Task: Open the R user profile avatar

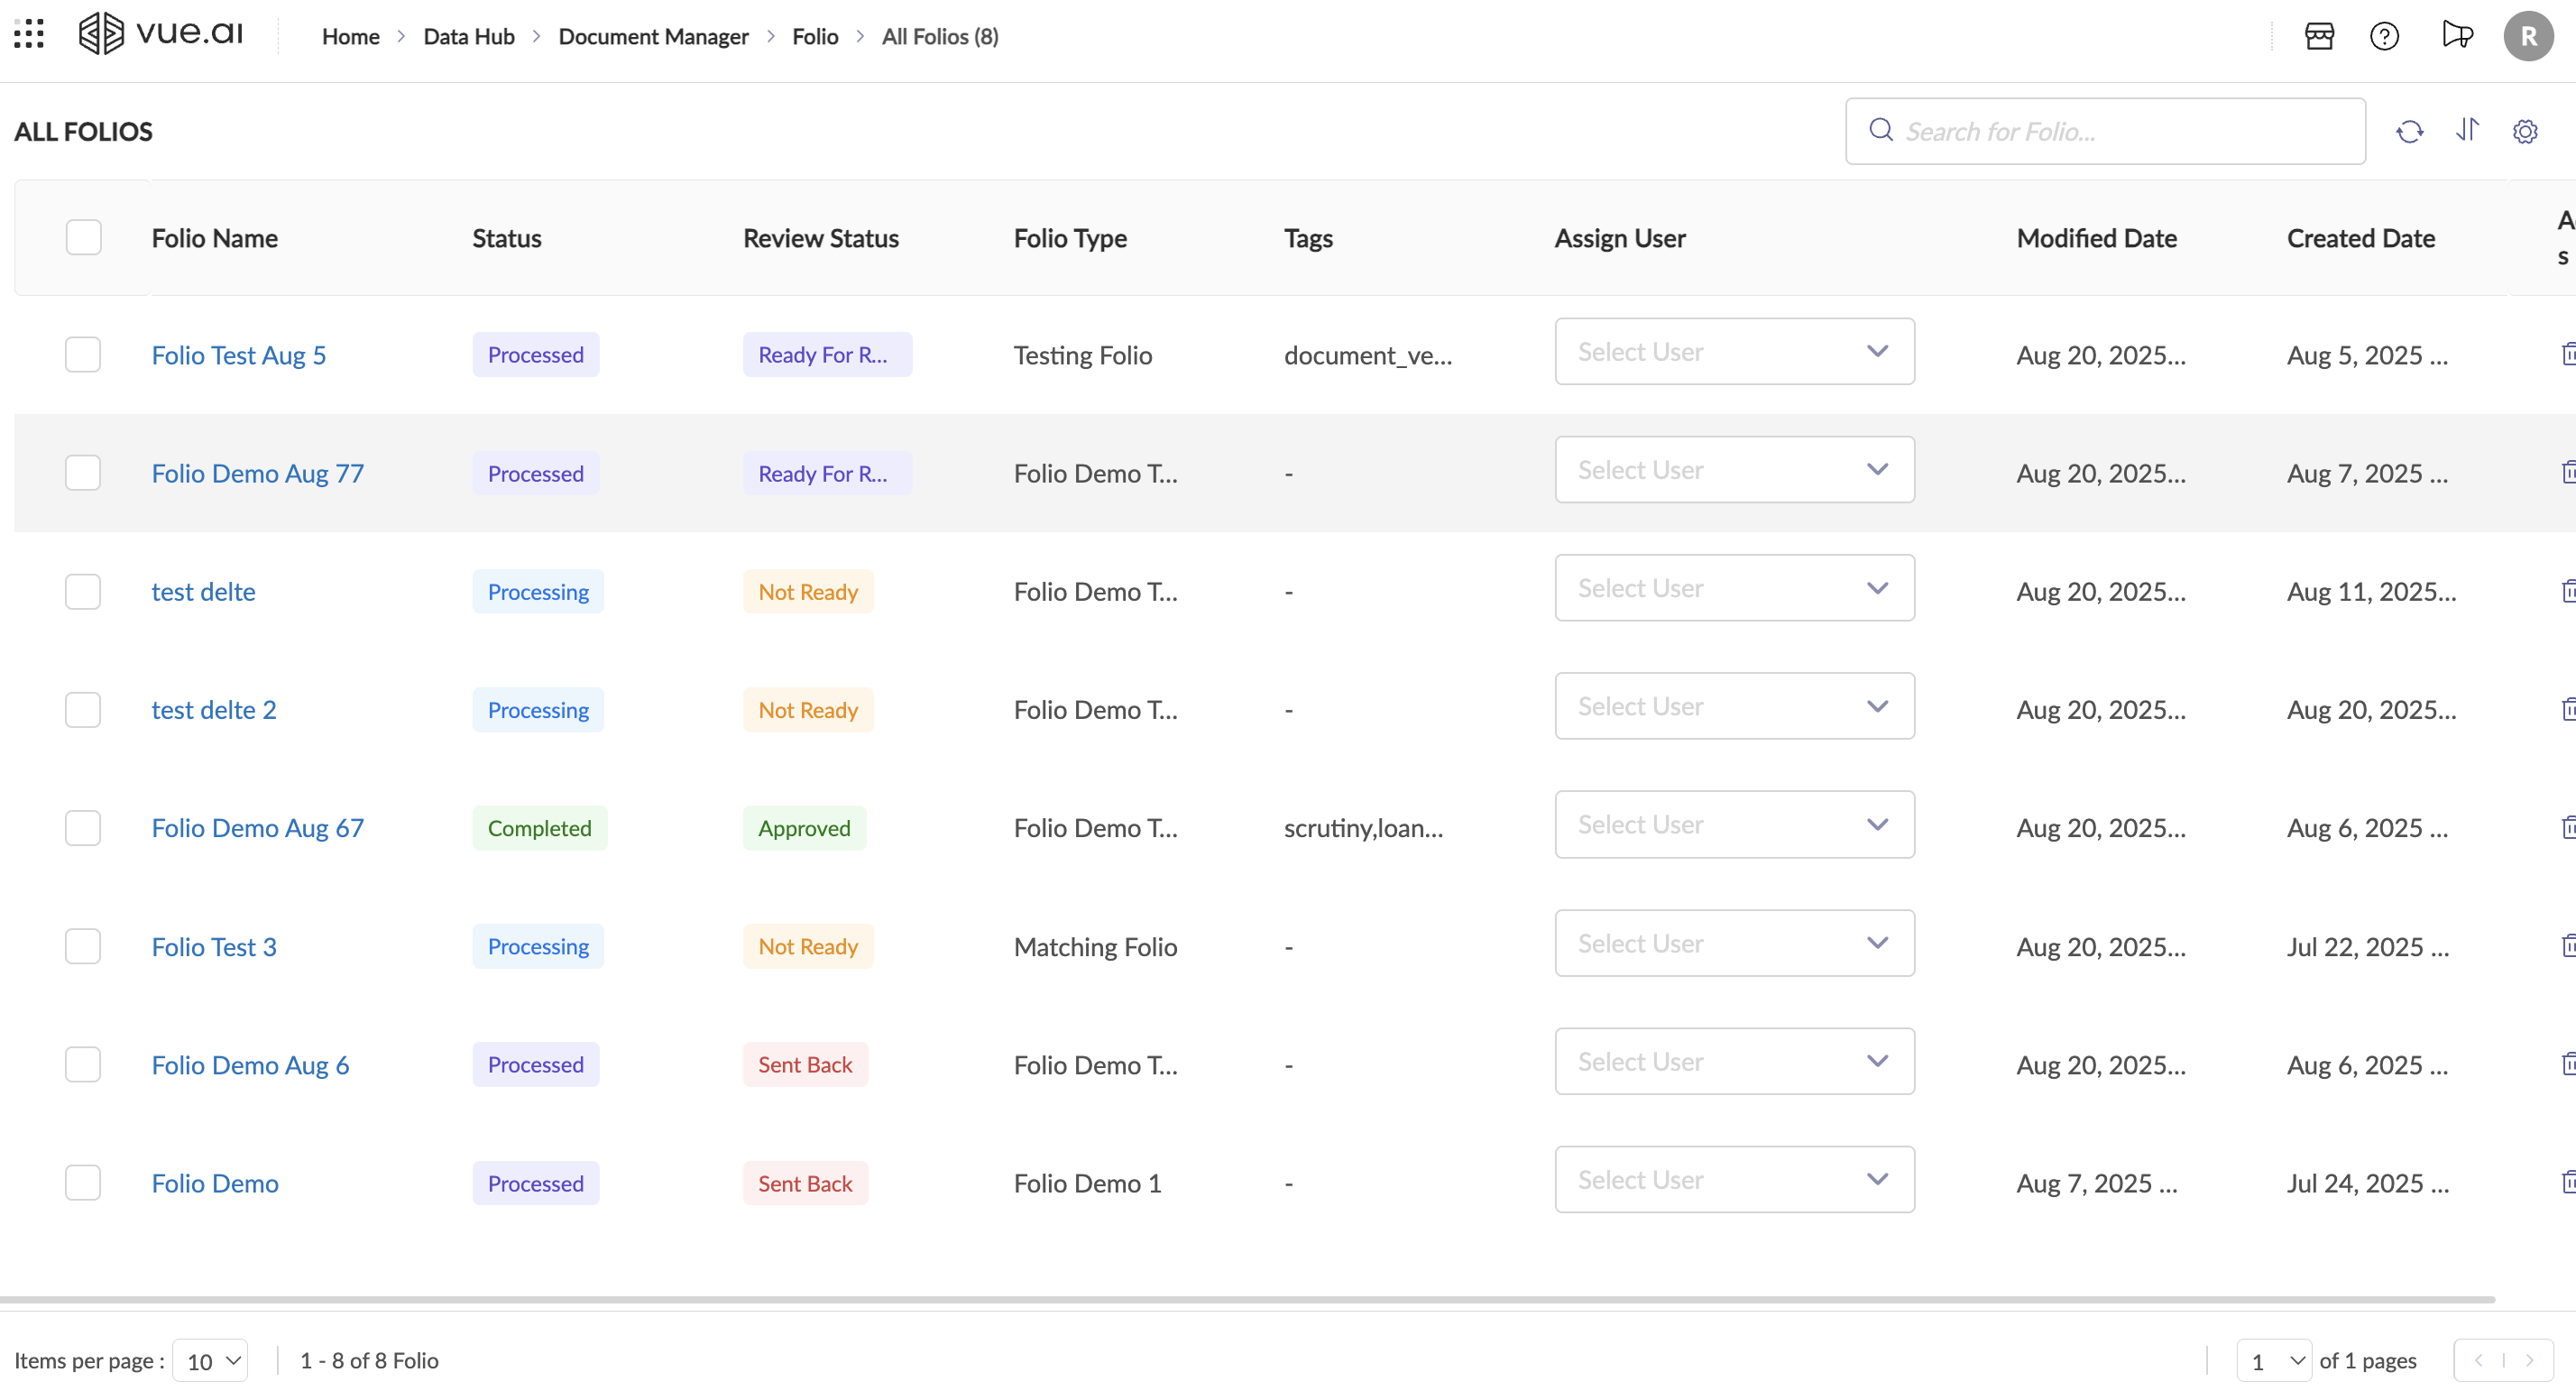Action: [2528, 37]
